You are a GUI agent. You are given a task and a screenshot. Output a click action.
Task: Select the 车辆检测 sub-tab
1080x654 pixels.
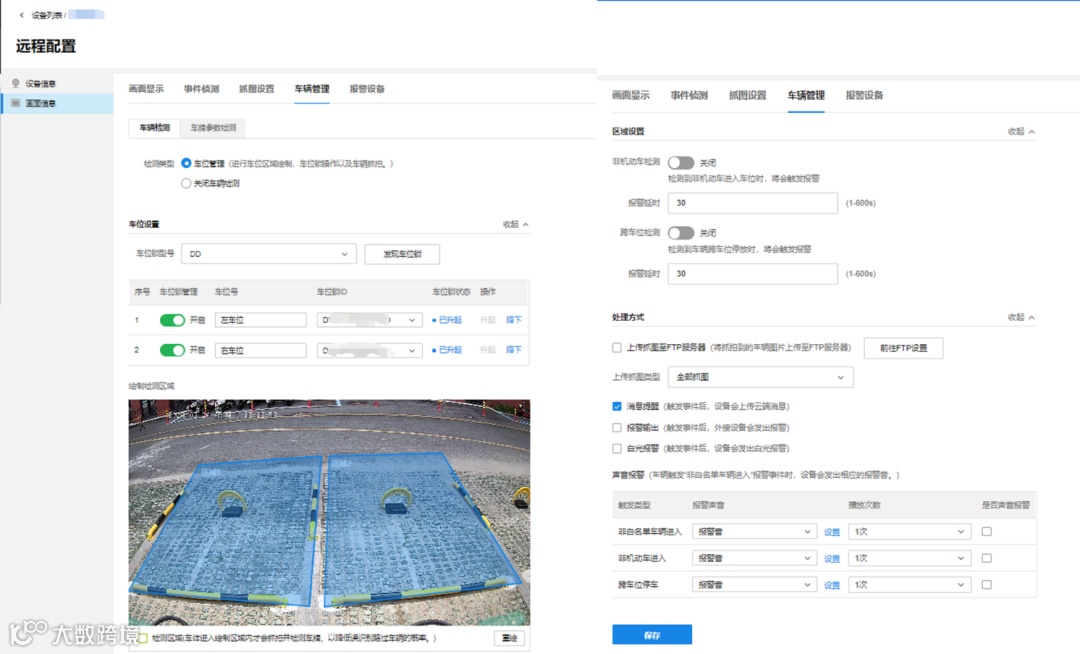[154, 127]
